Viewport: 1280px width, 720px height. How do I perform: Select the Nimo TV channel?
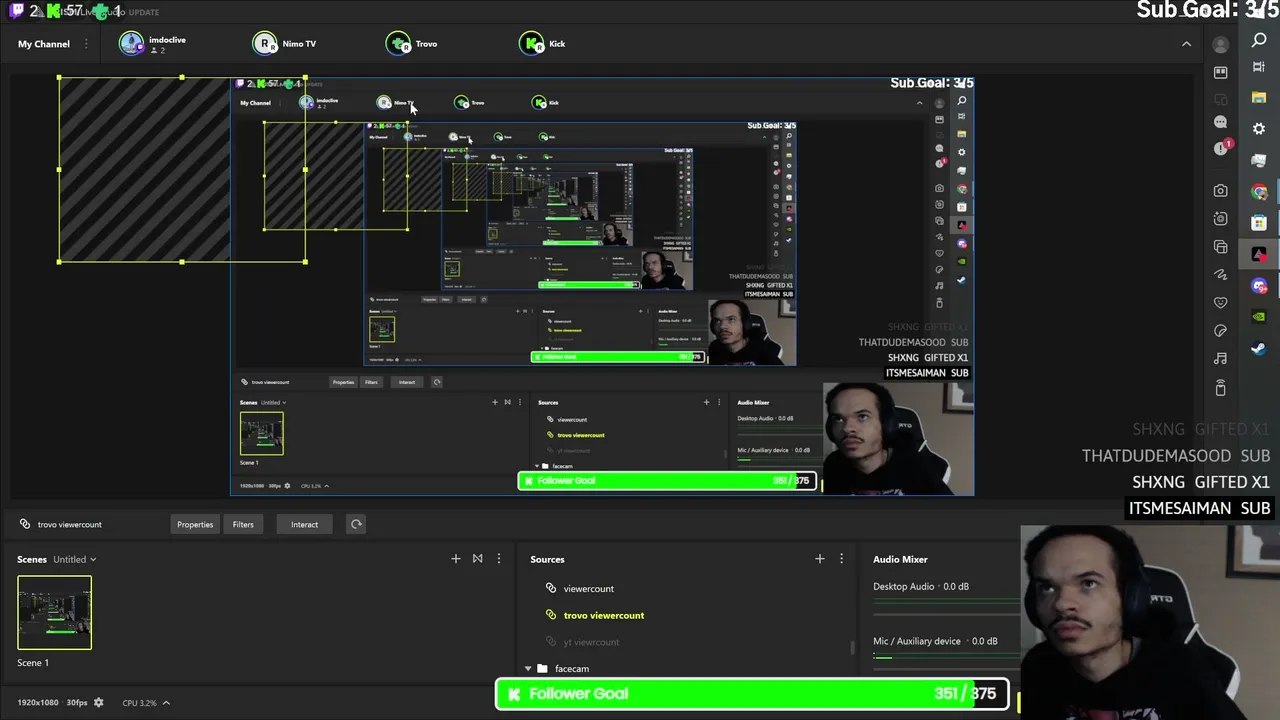pos(285,44)
